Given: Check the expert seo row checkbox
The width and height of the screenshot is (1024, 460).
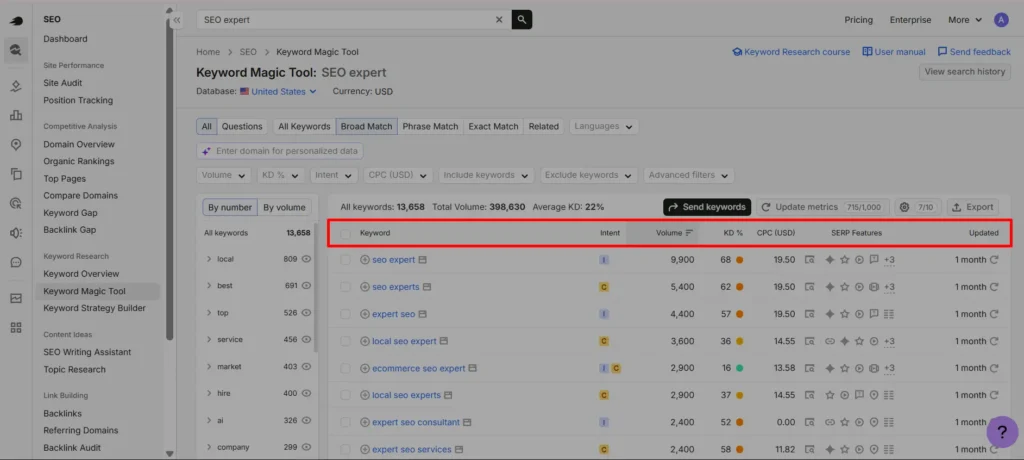Looking at the screenshot, I should (345, 314).
